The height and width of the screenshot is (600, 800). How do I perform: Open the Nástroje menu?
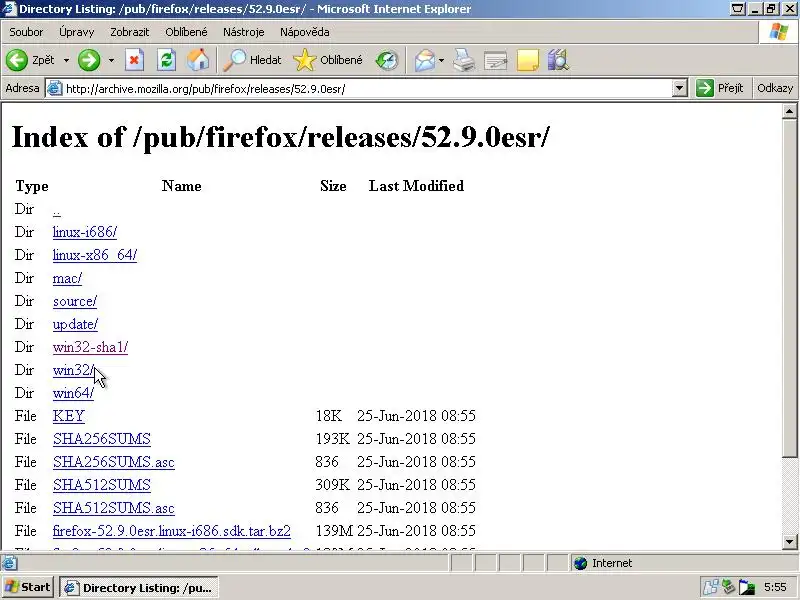click(243, 32)
